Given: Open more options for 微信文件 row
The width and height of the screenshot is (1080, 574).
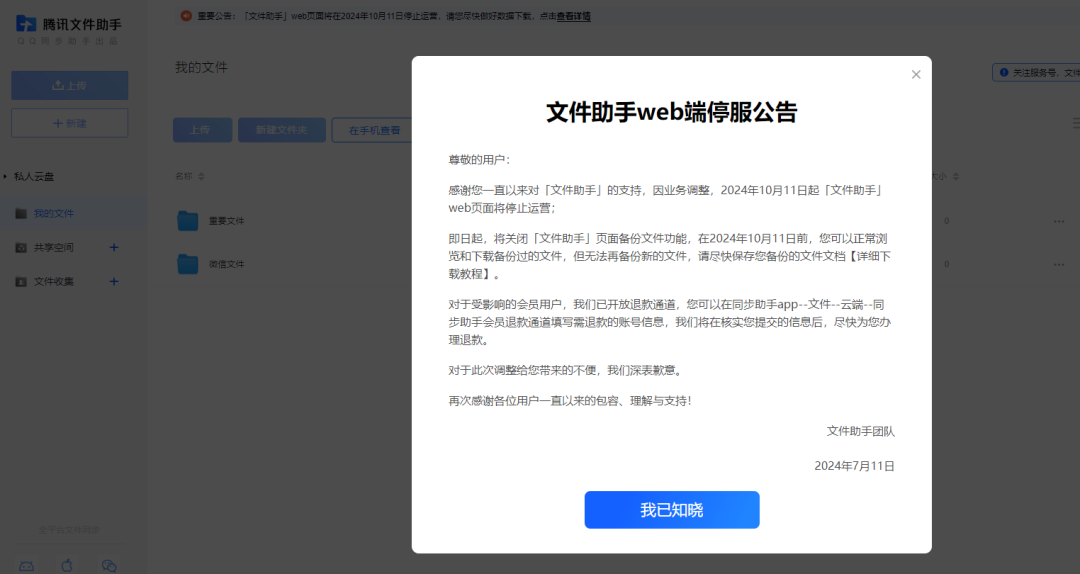Looking at the screenshot, I should 1059,264.
